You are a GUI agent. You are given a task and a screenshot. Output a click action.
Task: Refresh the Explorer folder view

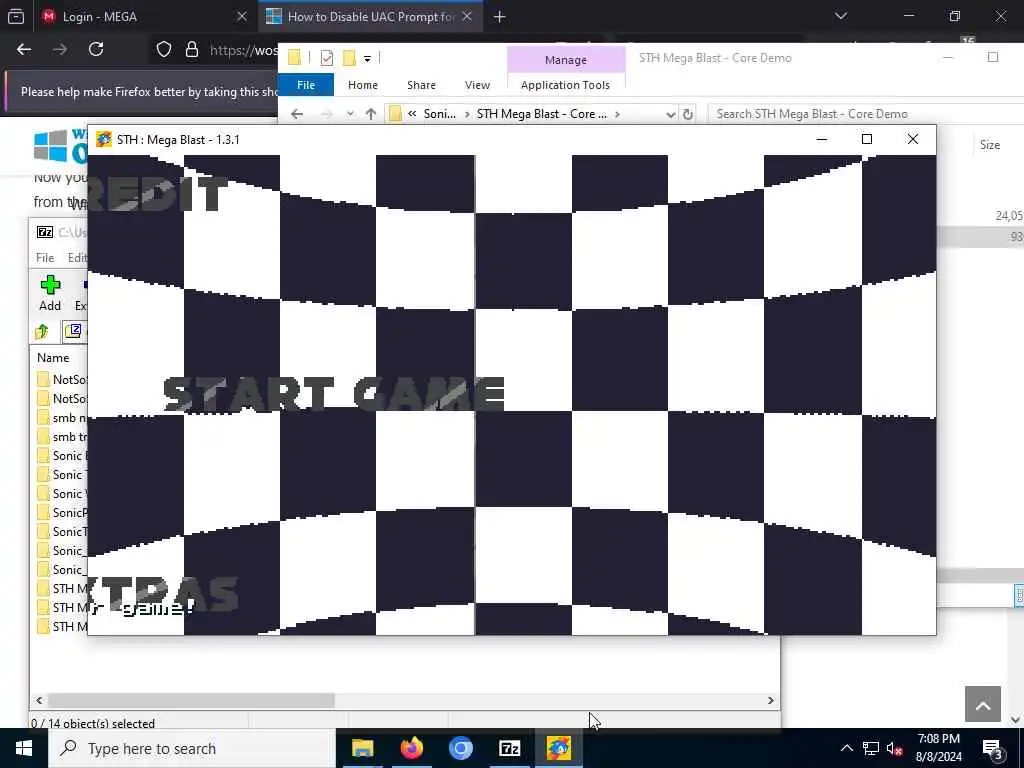(688, 114)
